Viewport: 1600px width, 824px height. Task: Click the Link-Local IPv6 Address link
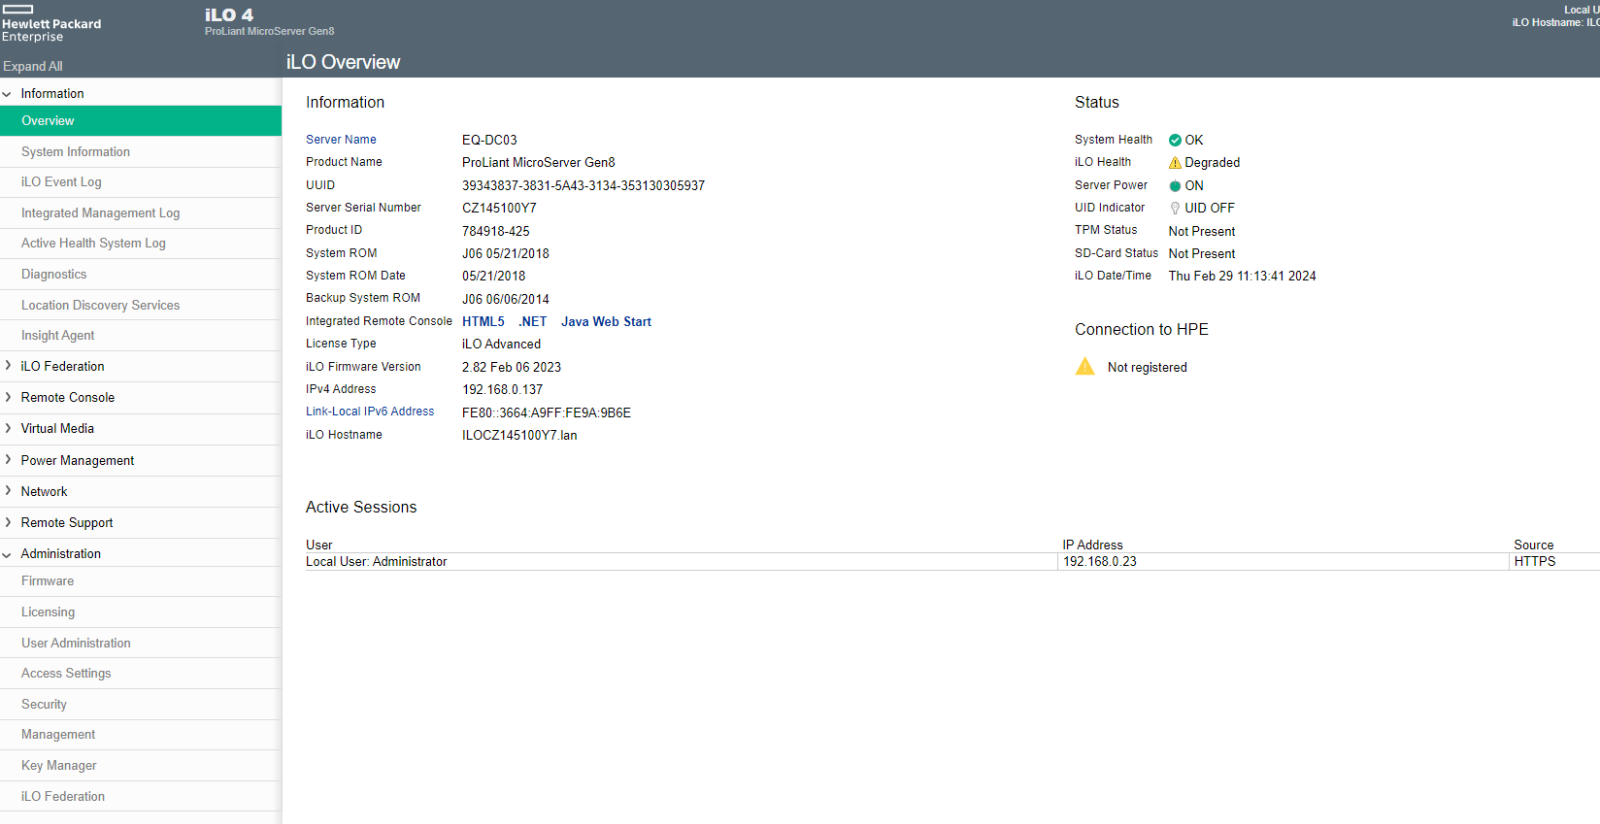tap(370, 412)
